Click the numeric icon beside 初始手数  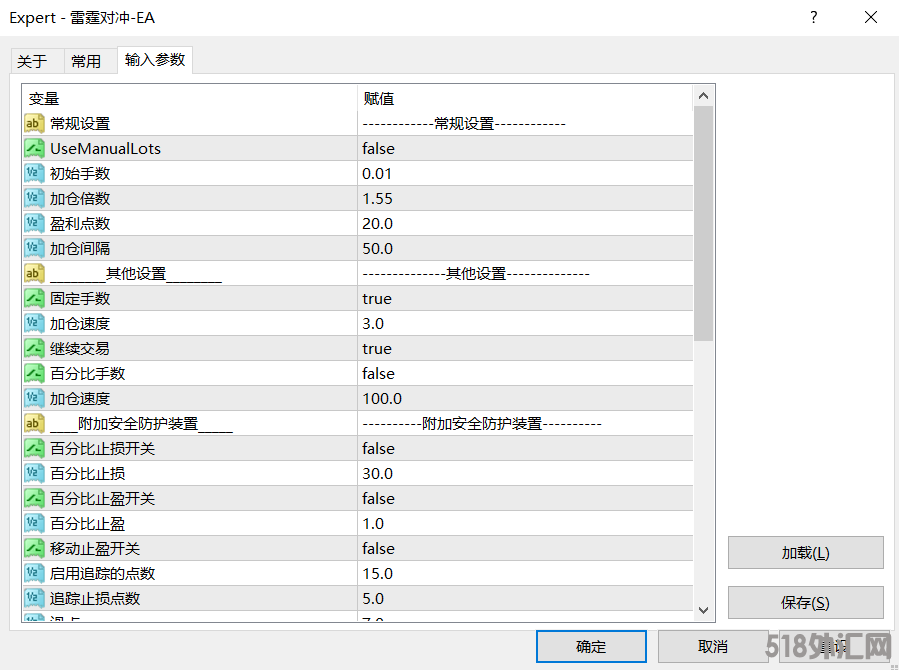34,173
